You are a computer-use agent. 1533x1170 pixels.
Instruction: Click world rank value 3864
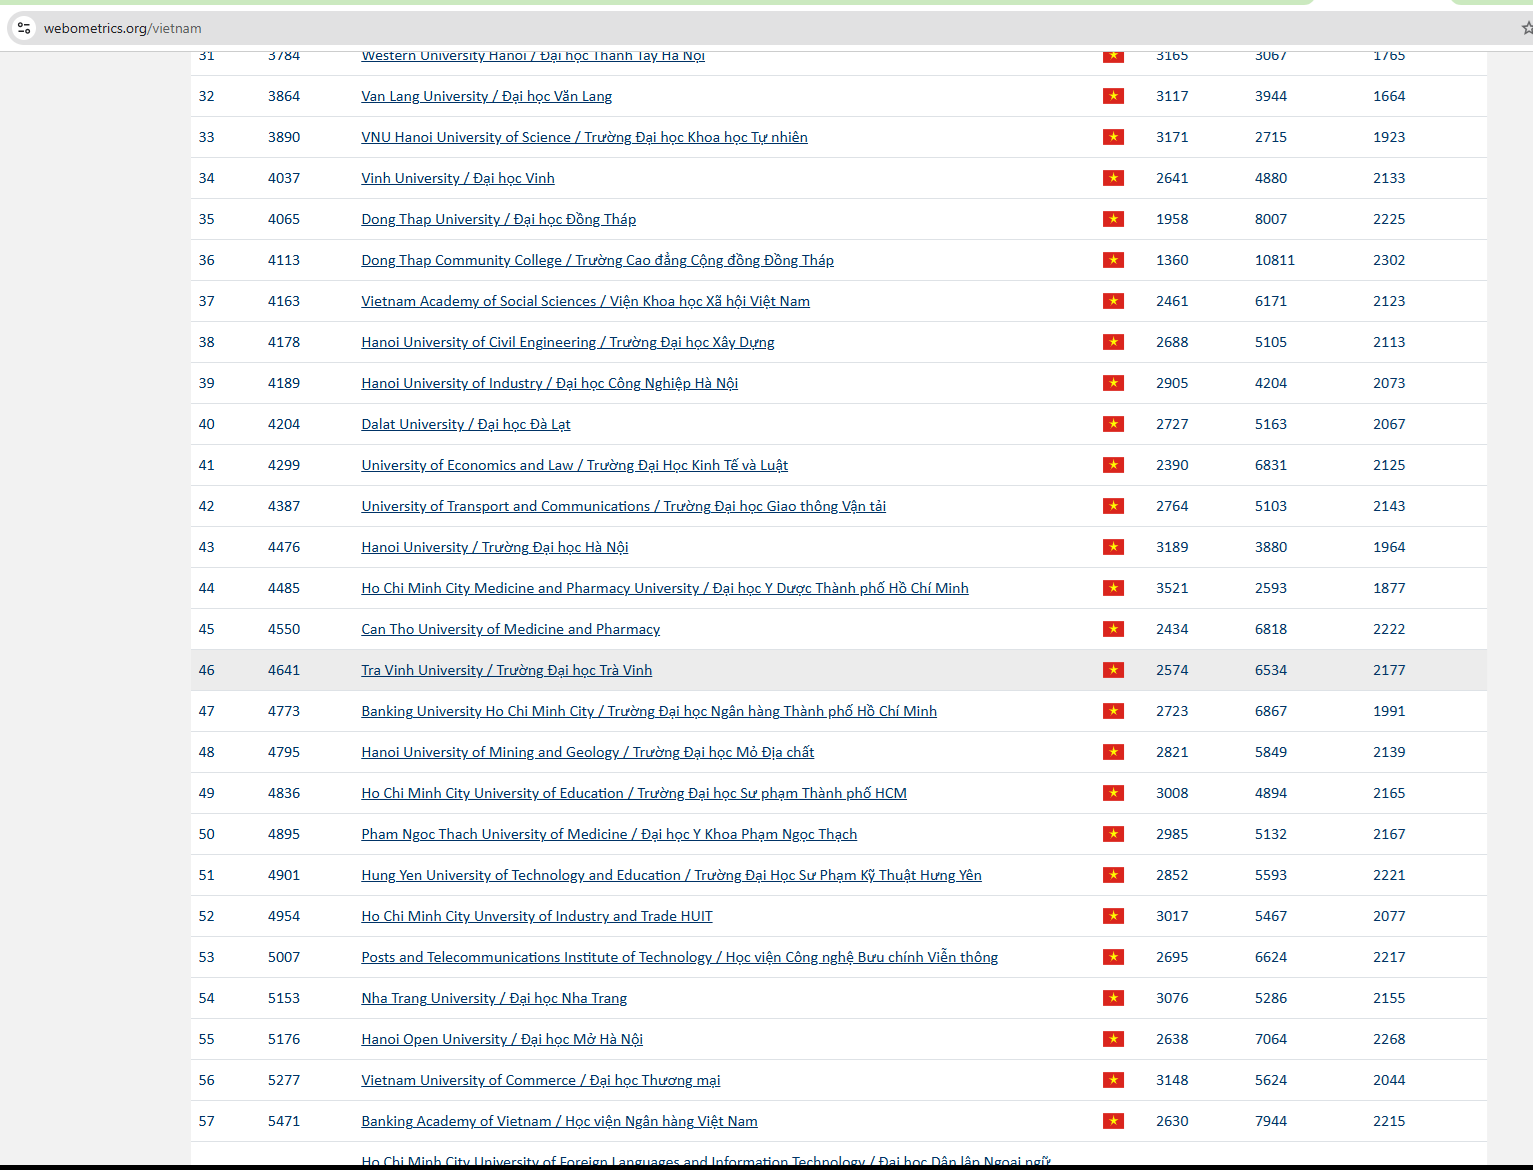point(284,96)
